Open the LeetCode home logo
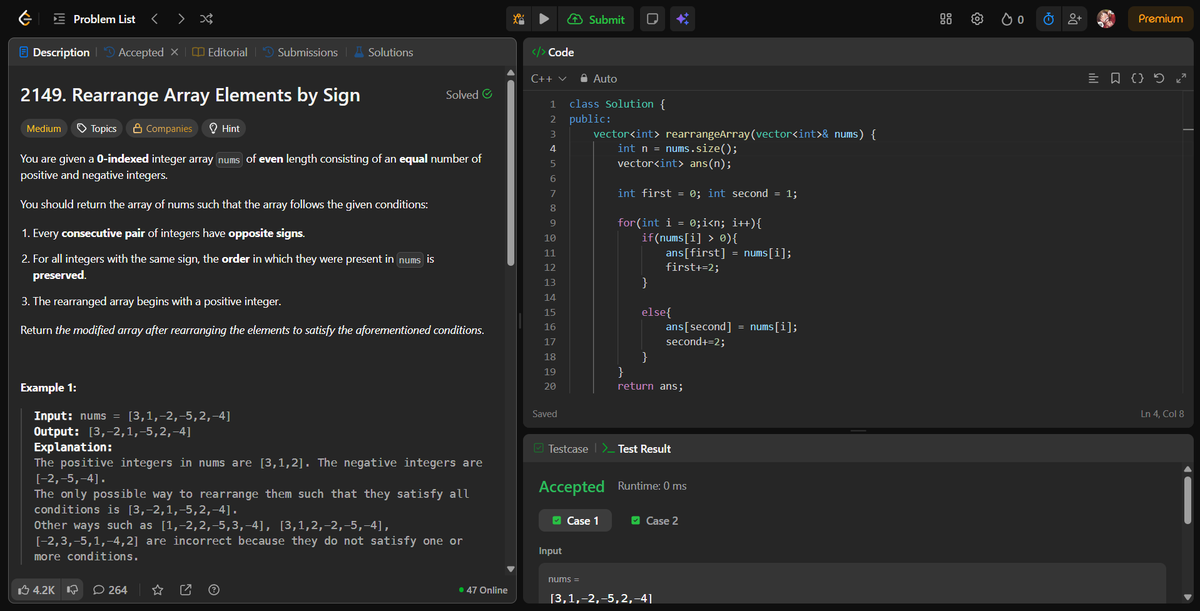The height and width of the screenshot is (611, 1200). tap(27, 19)
